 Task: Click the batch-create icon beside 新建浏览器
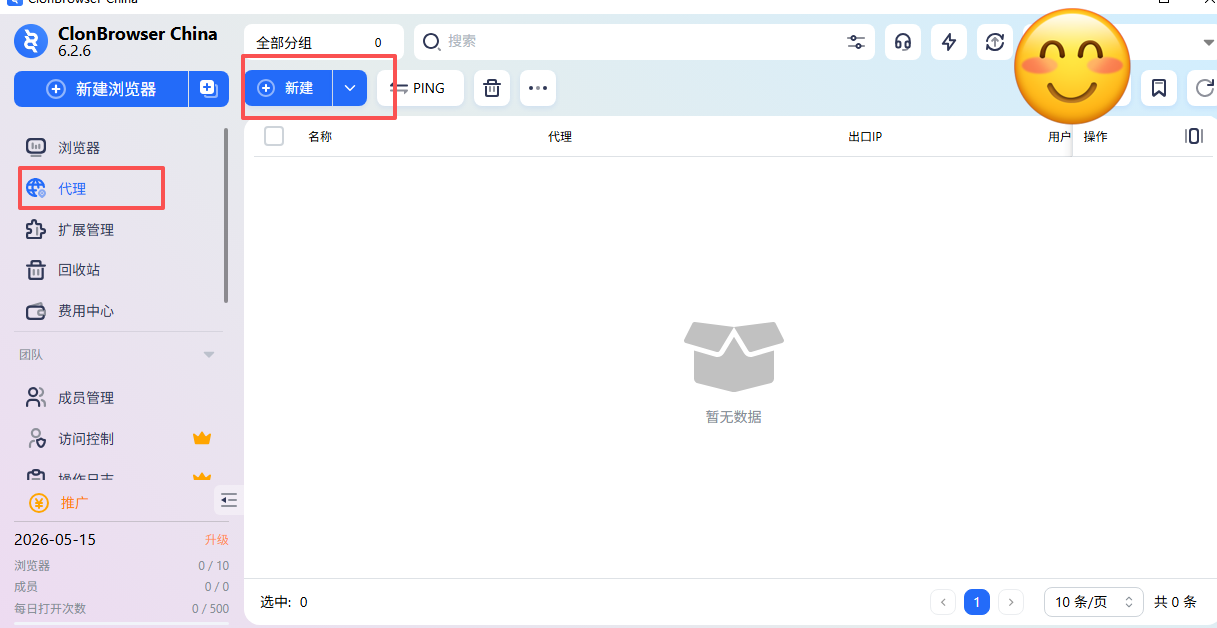[208, 89]
